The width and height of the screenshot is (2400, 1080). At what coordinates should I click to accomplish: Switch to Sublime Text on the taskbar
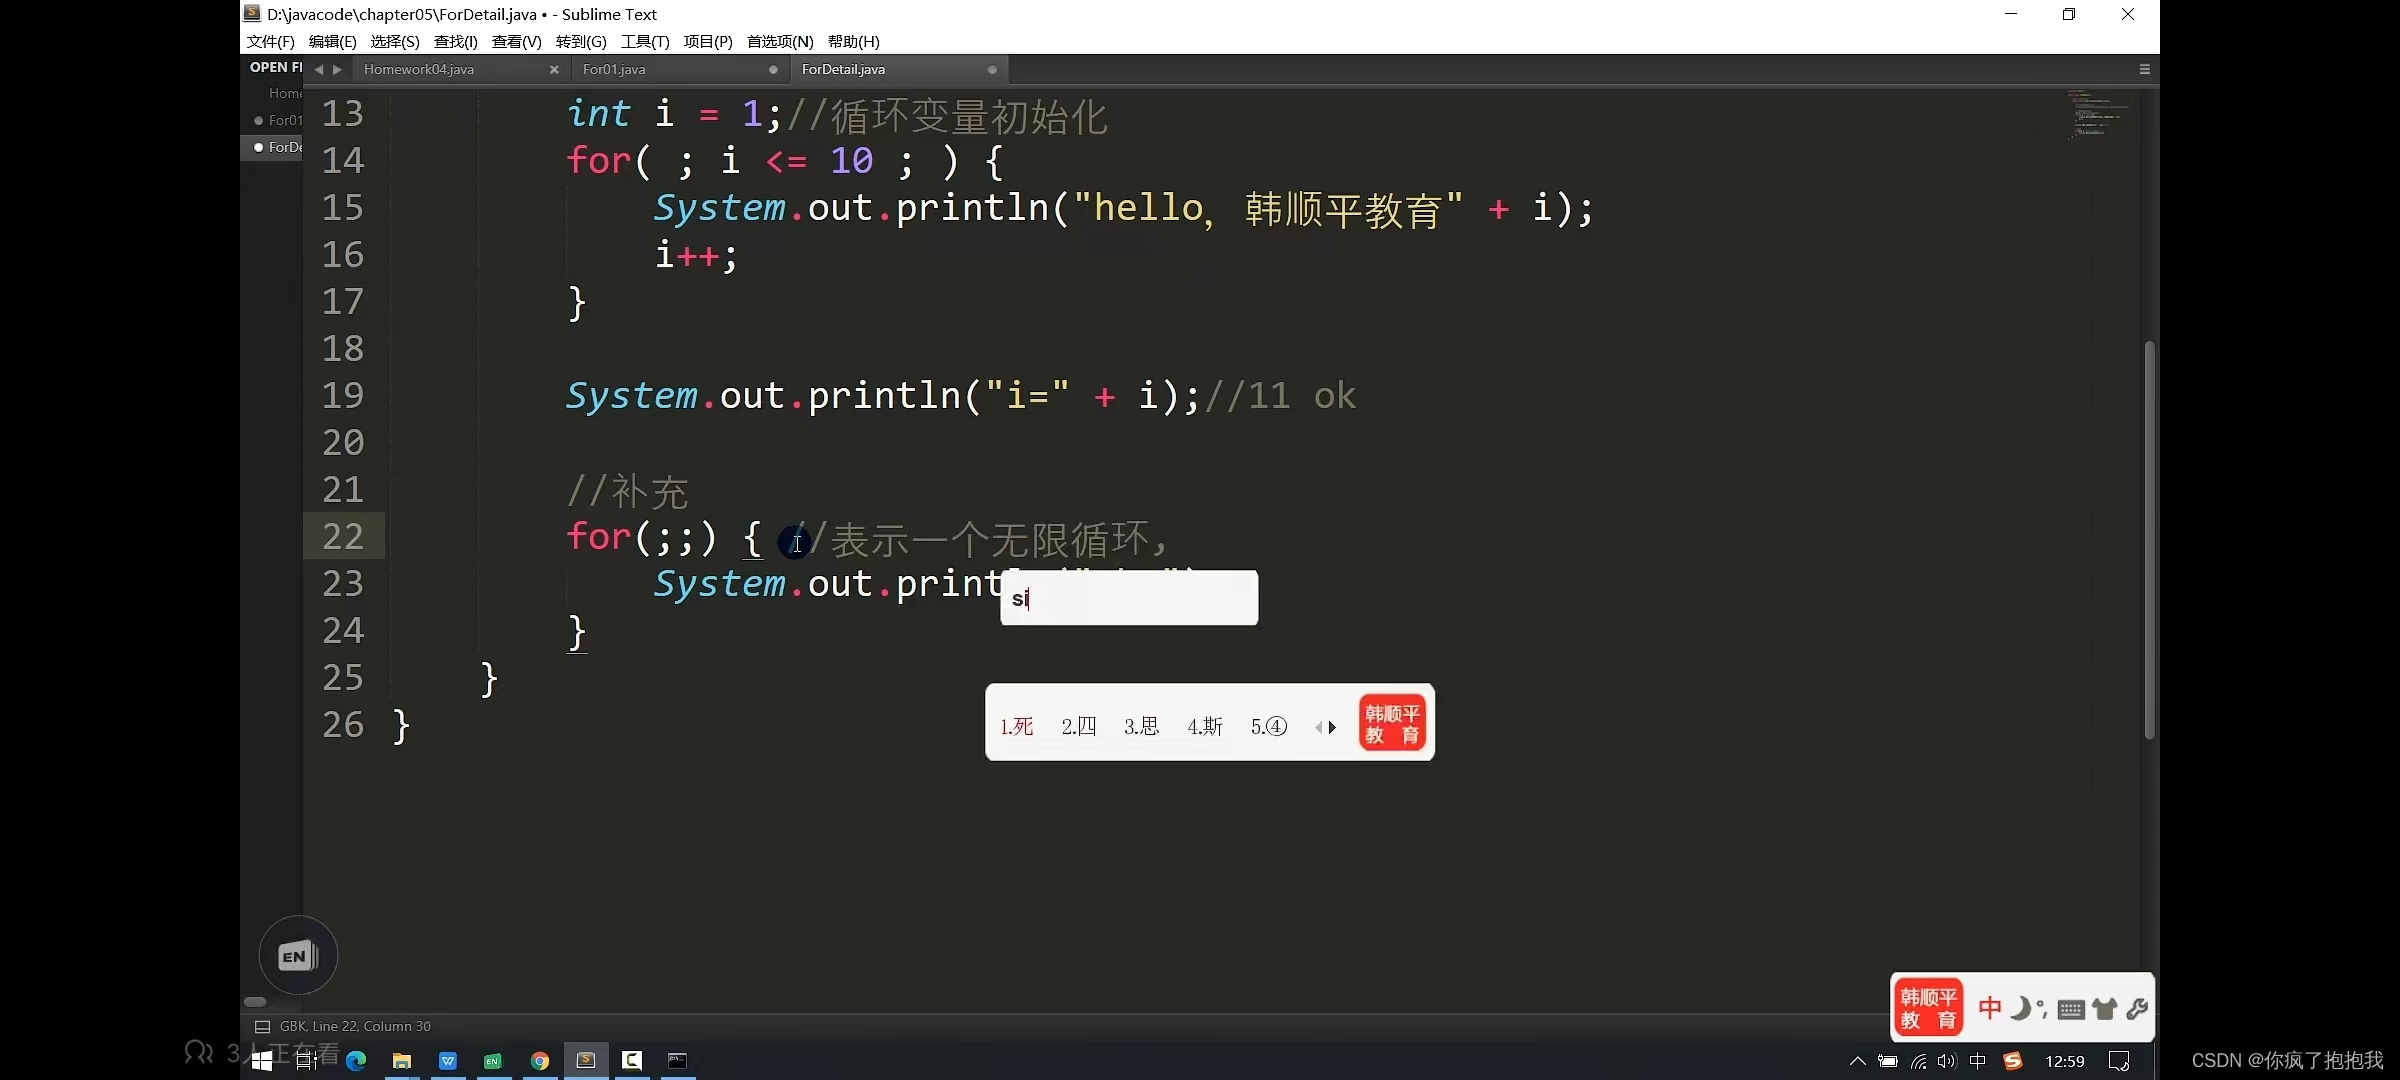pos(586,1060)
